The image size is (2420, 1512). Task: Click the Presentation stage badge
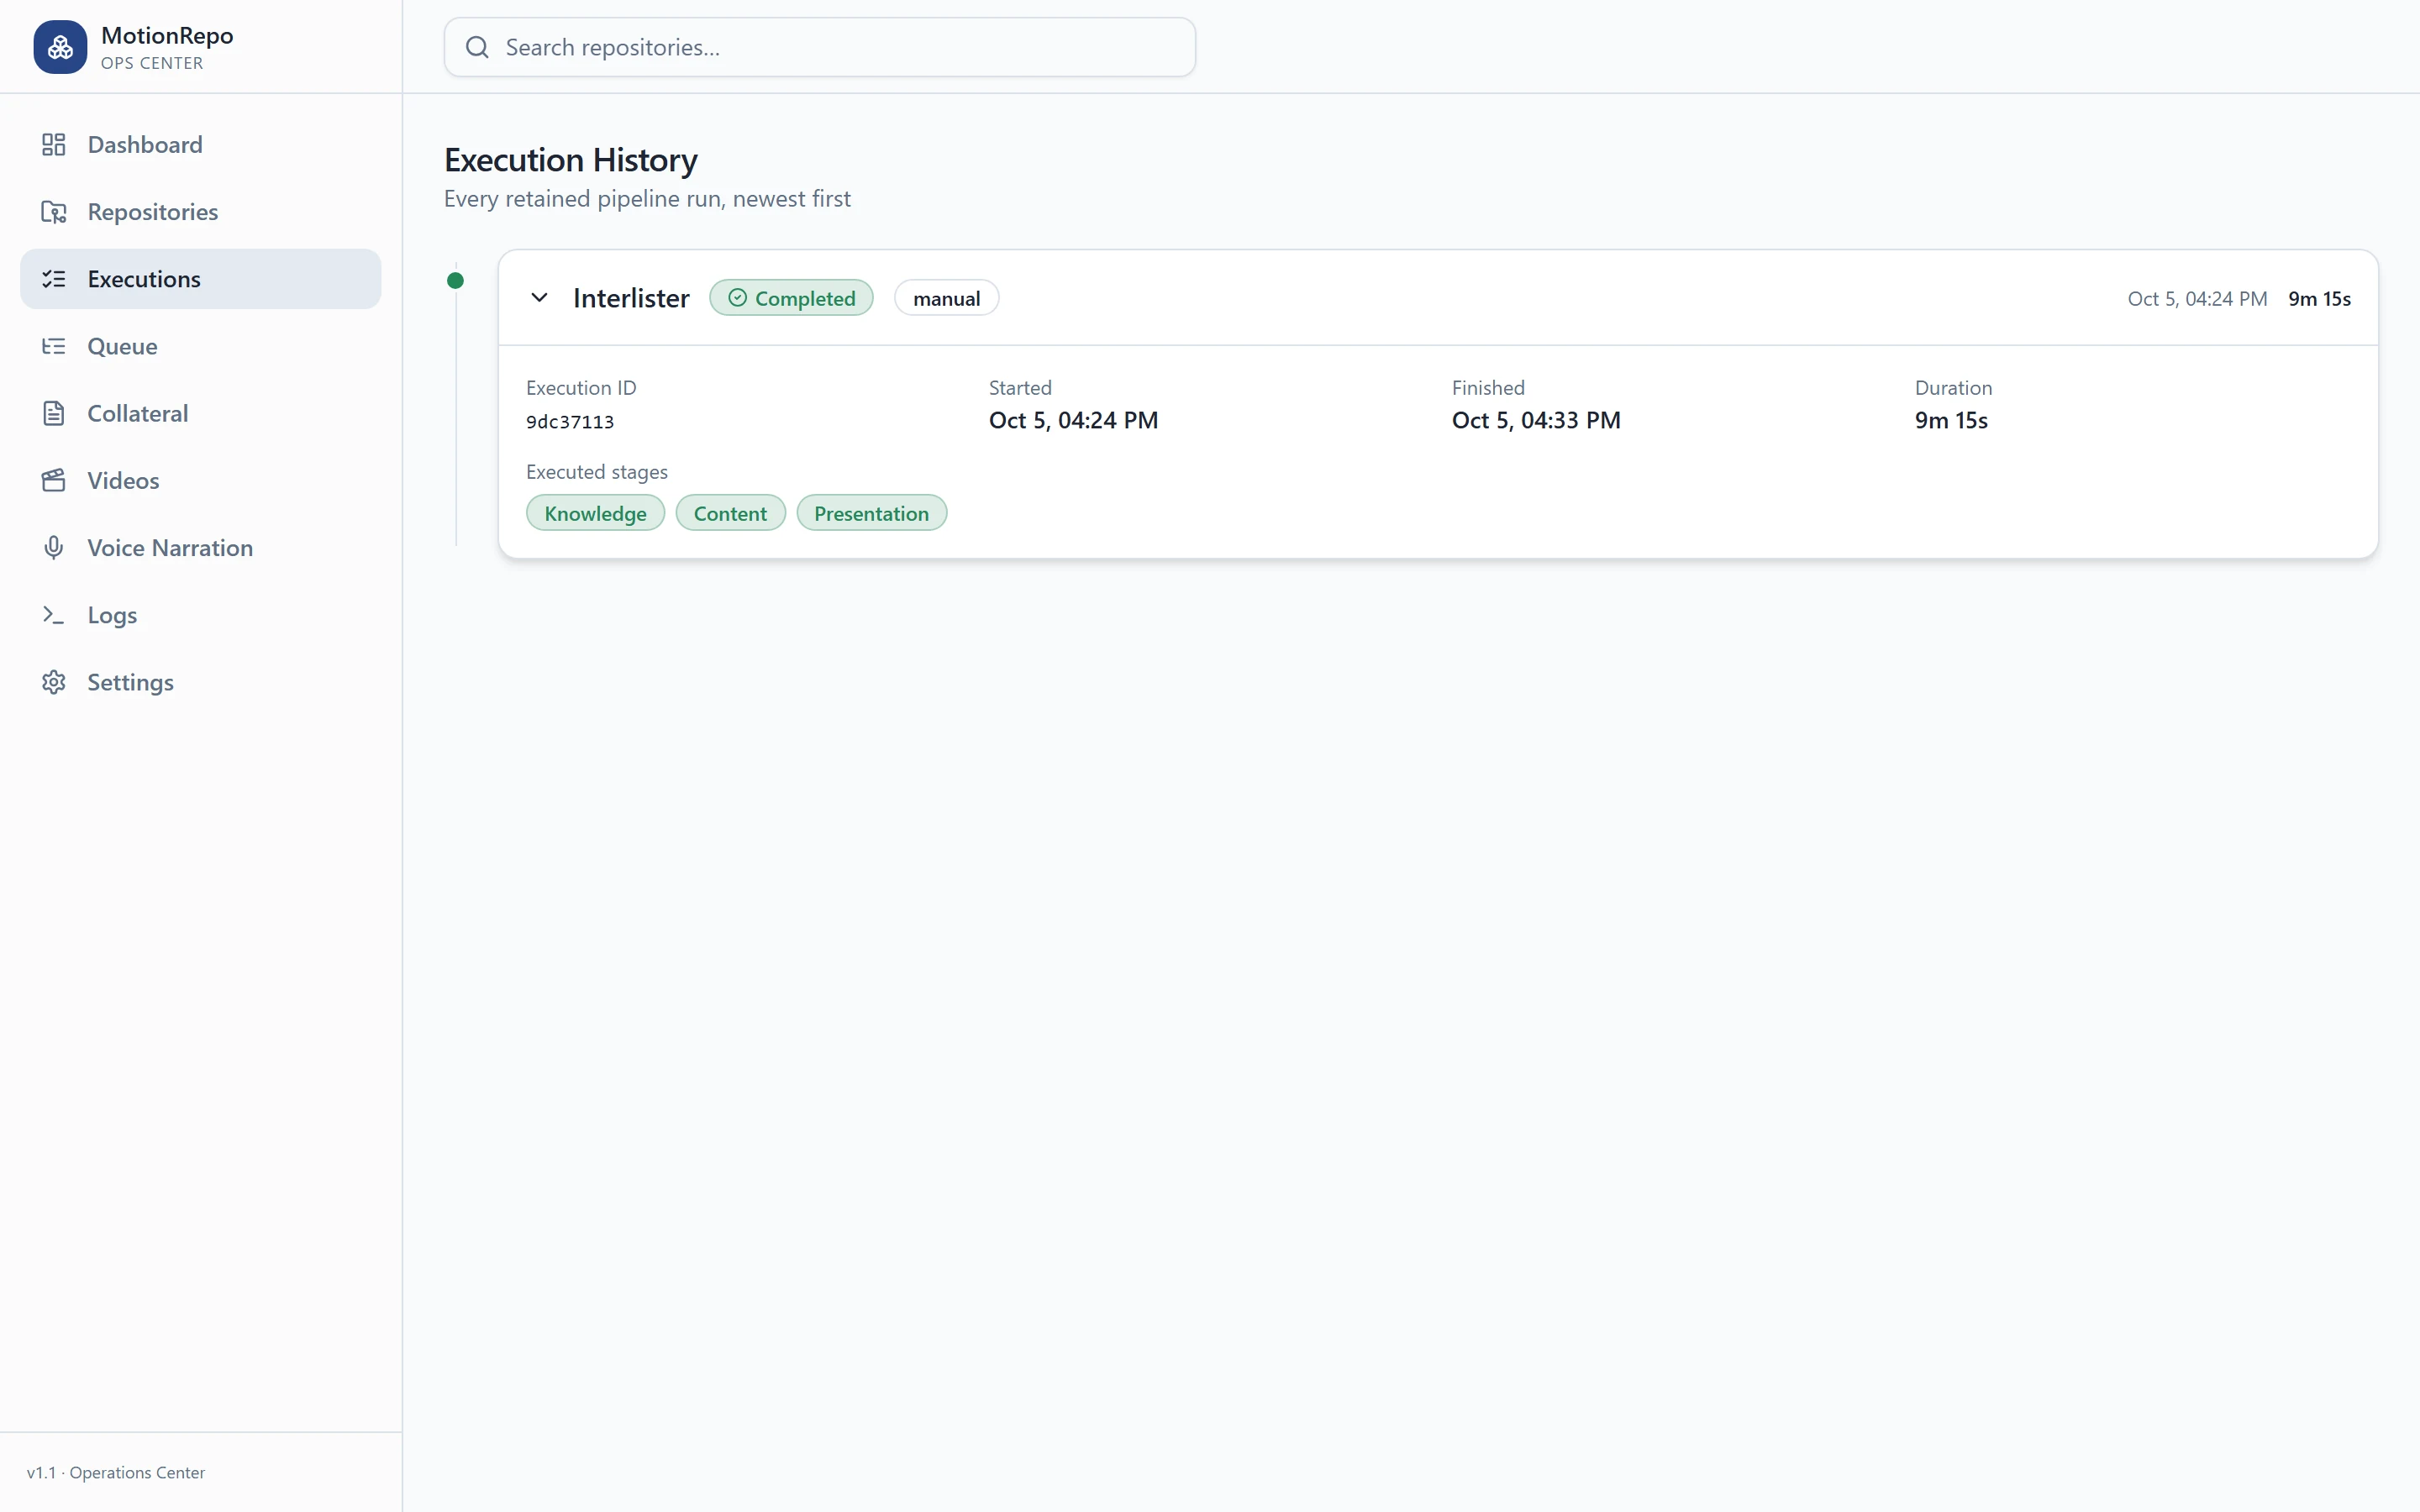point(871,513)
